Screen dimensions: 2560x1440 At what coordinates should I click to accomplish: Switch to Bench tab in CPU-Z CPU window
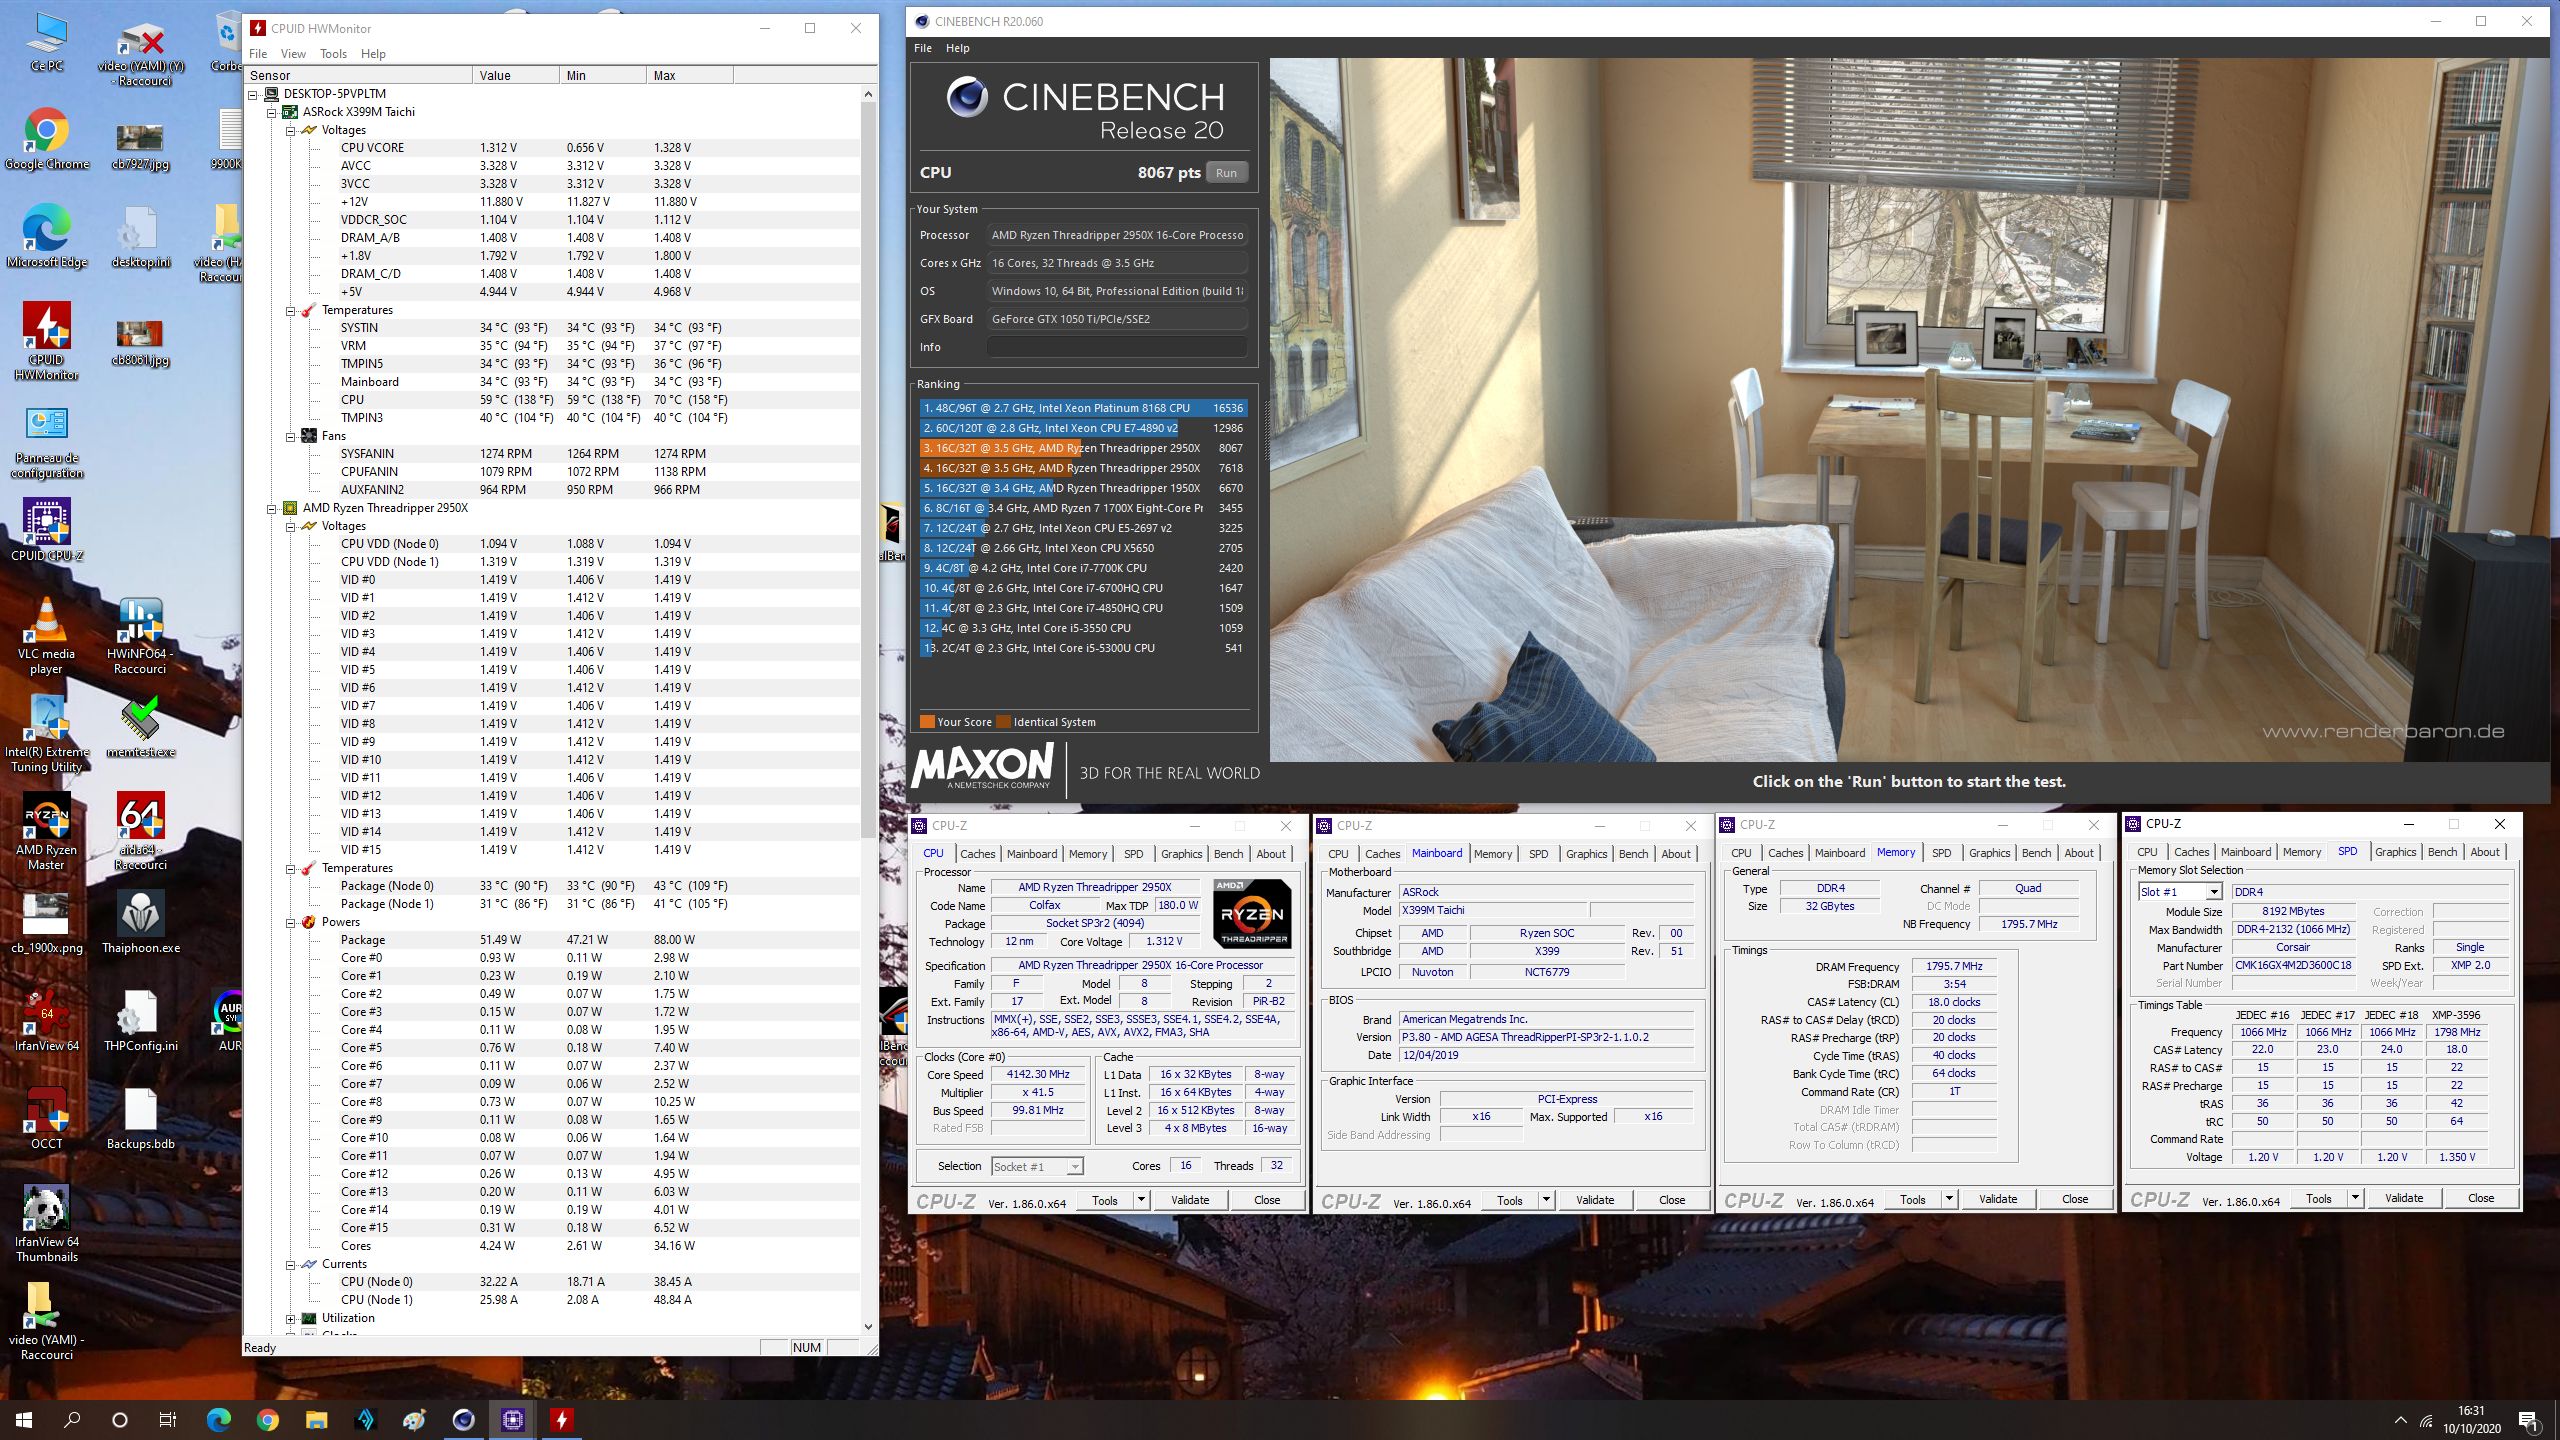[x=1228, y=854]
